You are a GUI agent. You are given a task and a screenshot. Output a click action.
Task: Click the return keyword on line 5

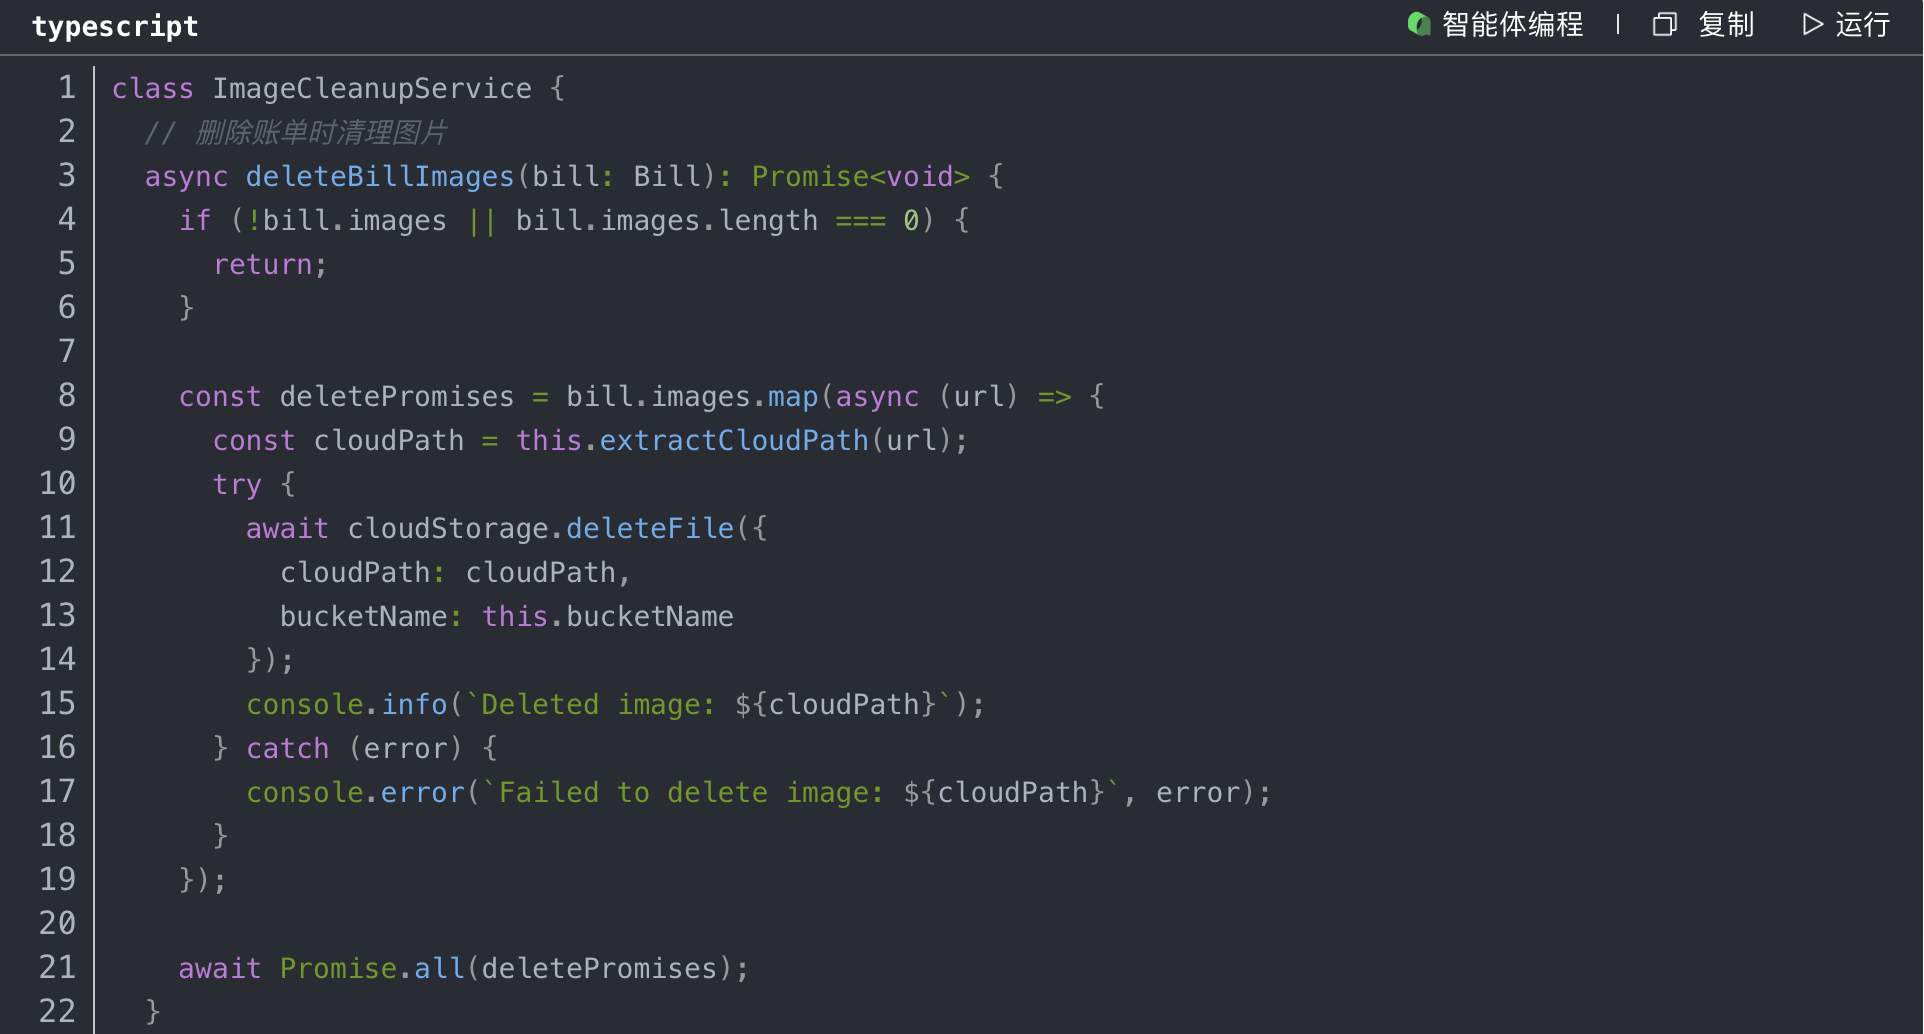[263, 265]
